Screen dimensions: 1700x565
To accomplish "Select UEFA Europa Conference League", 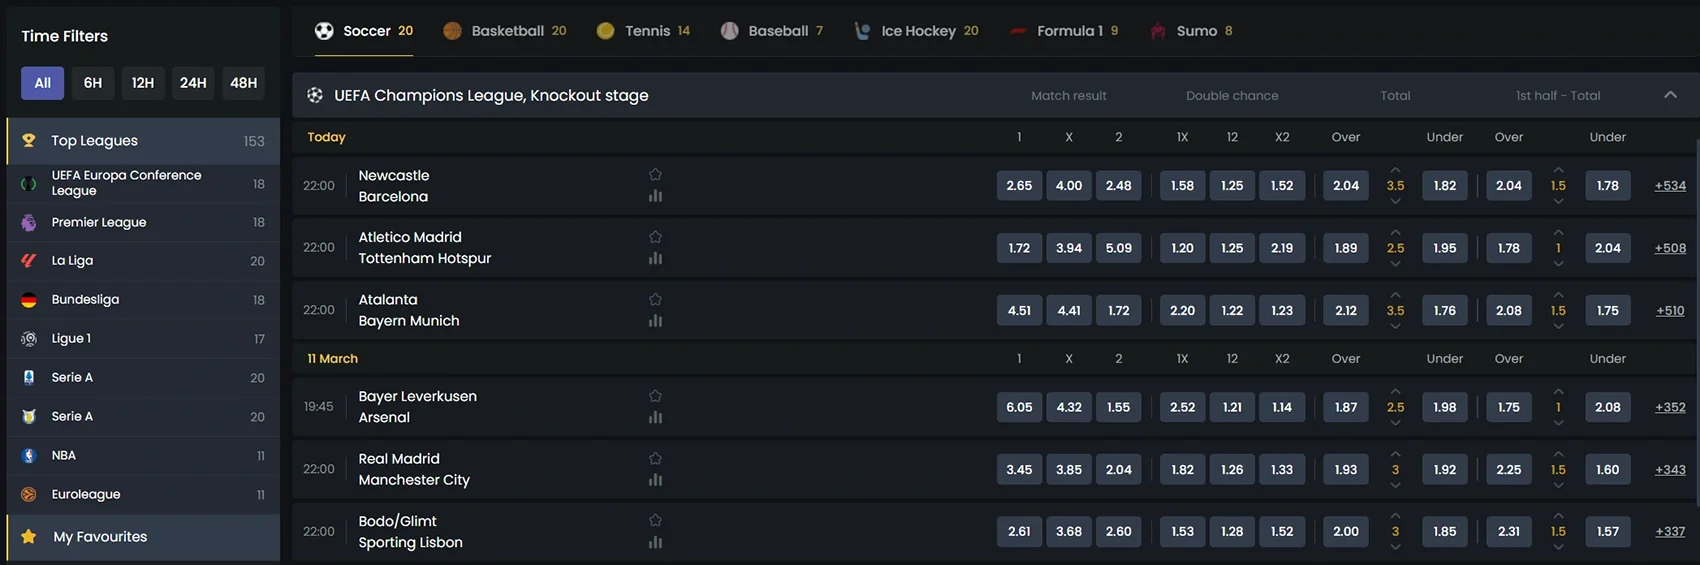I will click(143, 183).
